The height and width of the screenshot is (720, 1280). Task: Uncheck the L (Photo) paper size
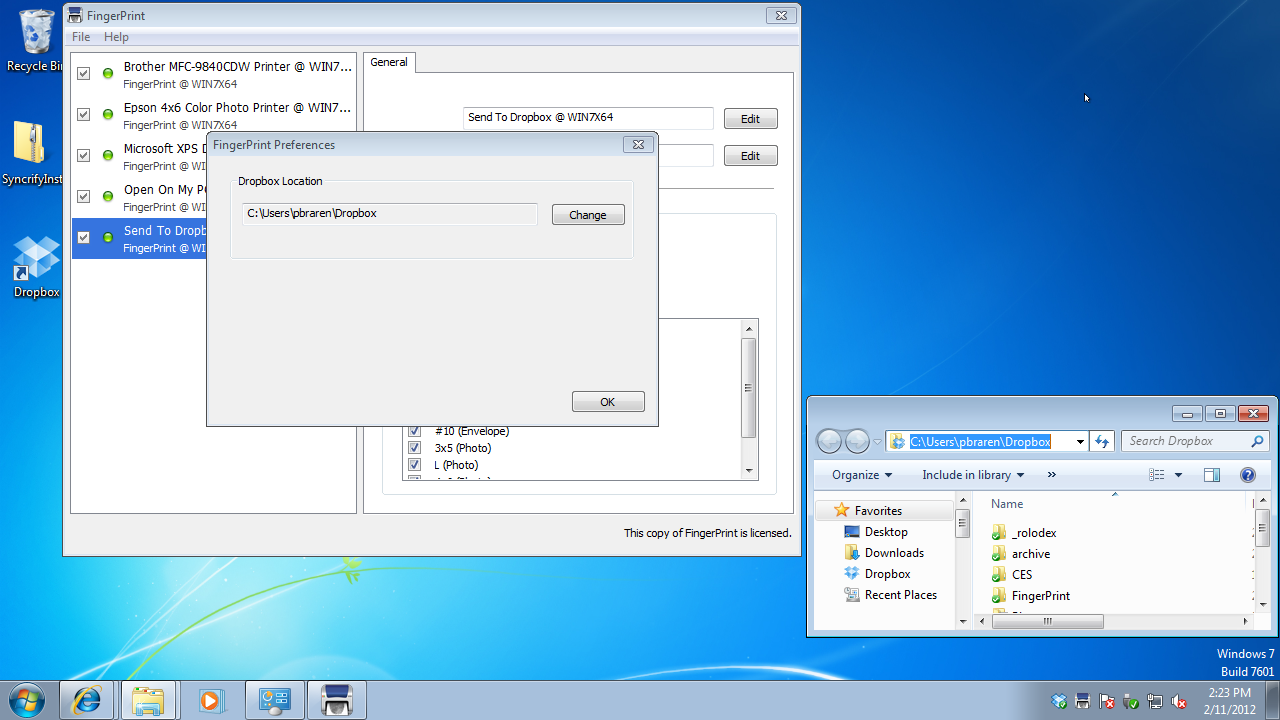click(x=414, y=465)
